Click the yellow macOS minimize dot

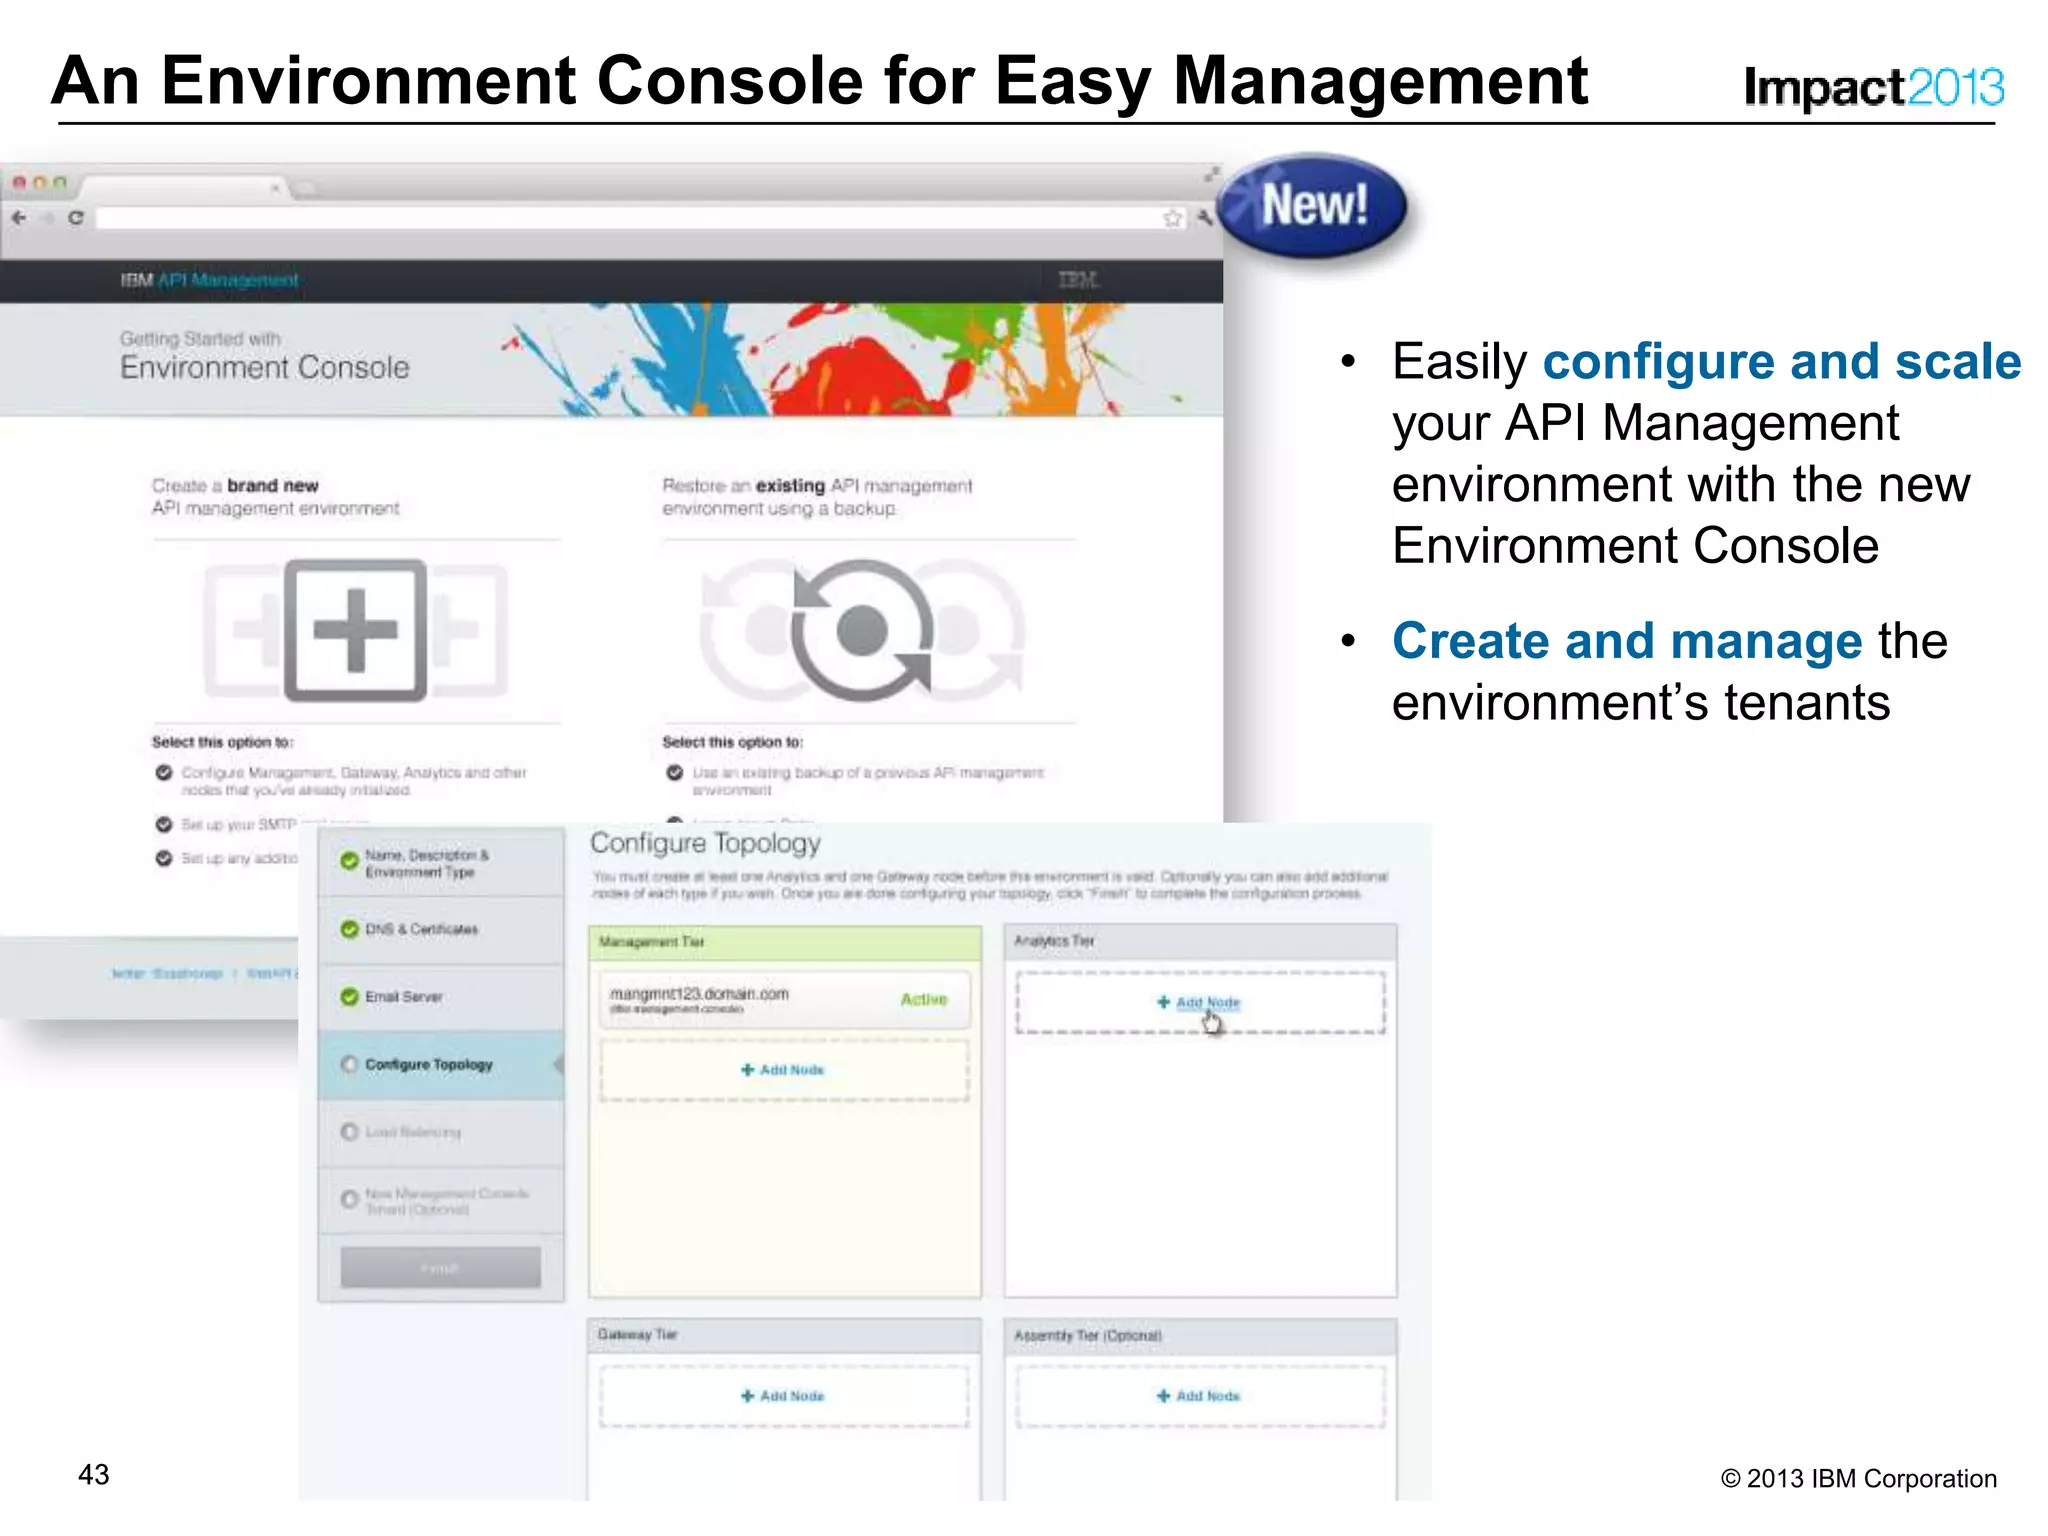(40, 183)
